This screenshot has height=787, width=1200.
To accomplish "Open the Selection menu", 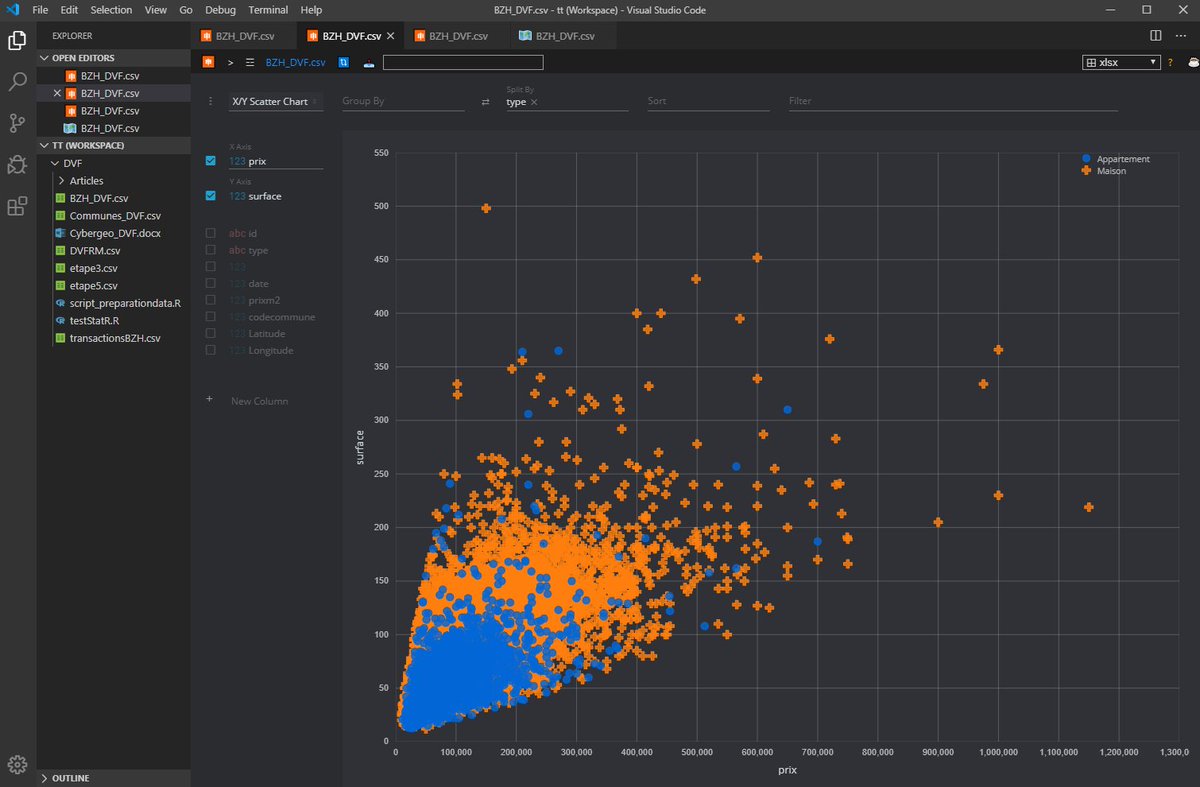I will pos(111,9).
